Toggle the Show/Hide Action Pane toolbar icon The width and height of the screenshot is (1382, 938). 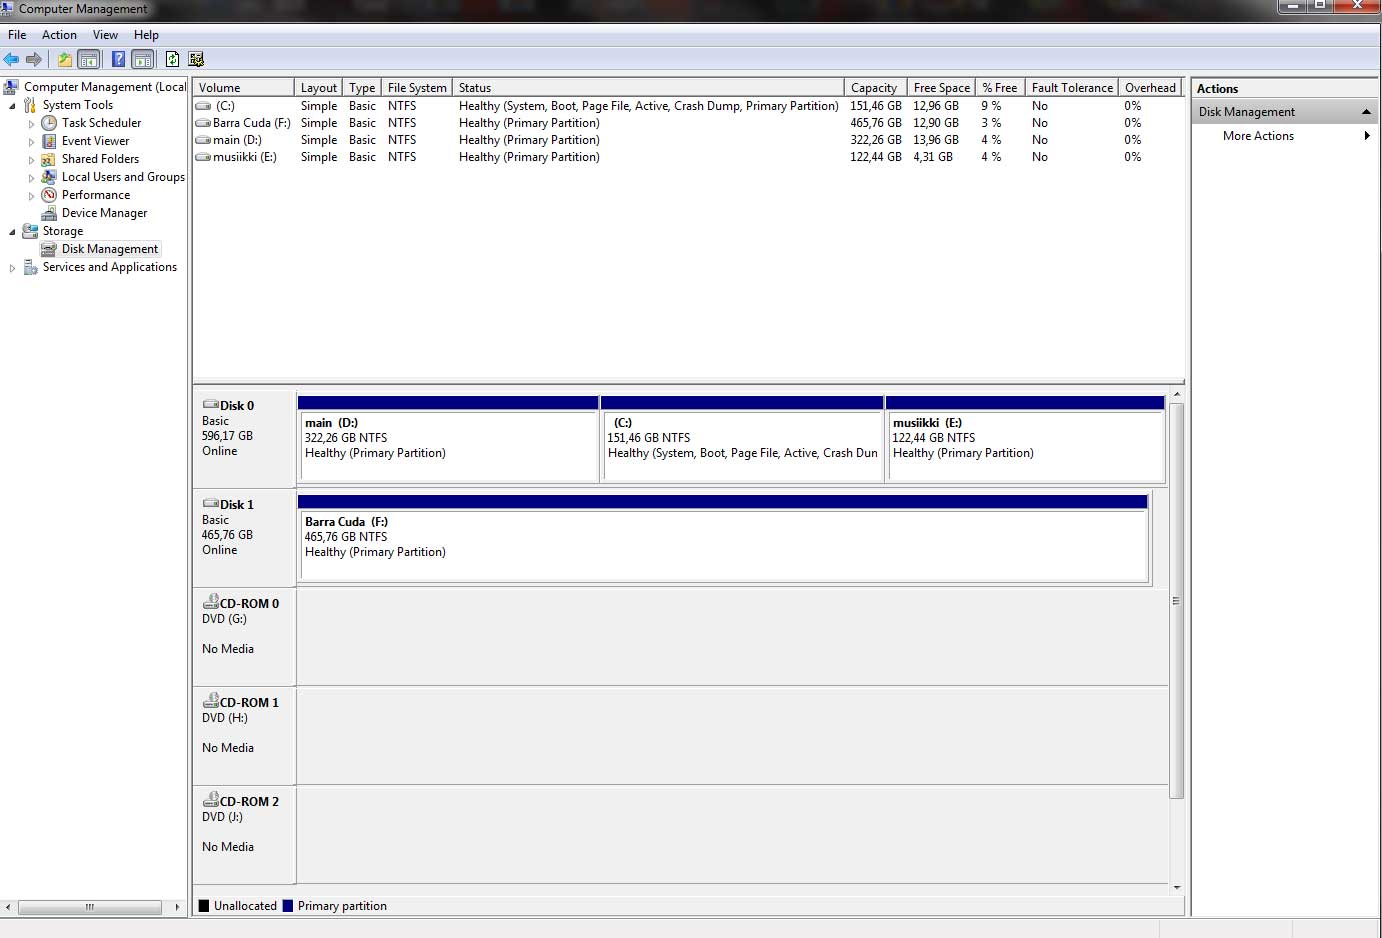[x=143, y=59]
